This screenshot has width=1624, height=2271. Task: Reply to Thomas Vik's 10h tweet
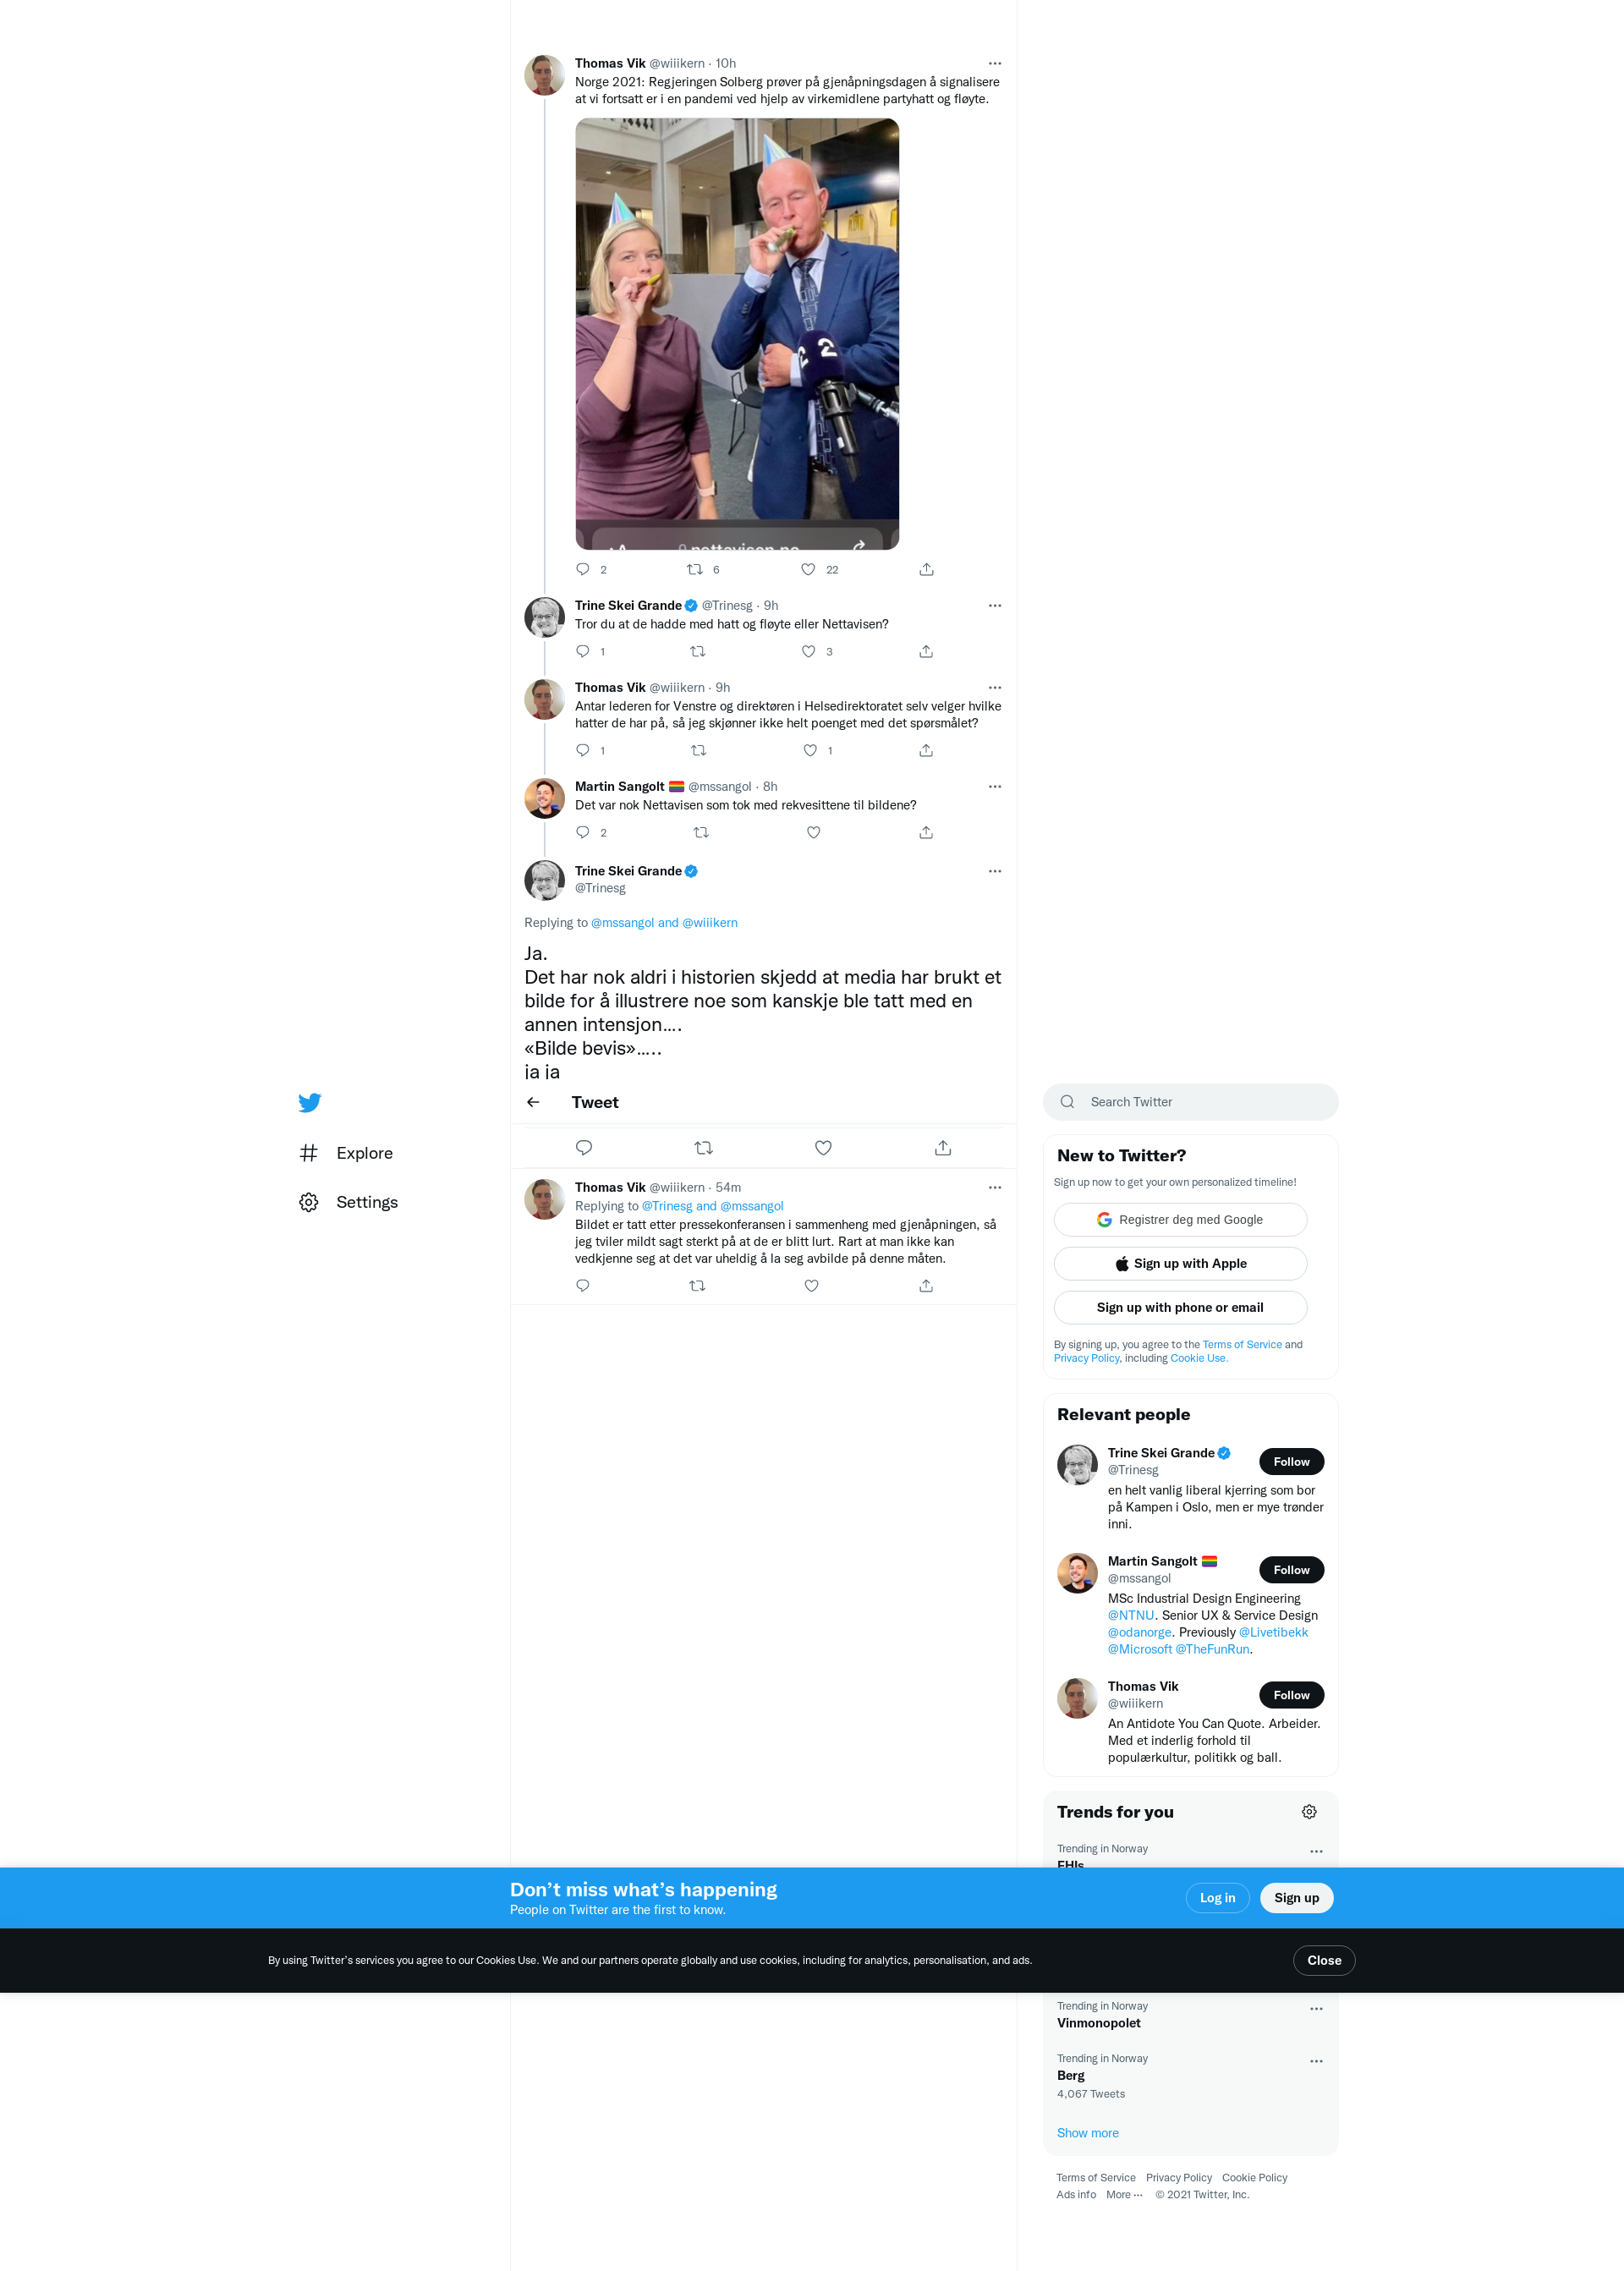[x=583, y=569]
